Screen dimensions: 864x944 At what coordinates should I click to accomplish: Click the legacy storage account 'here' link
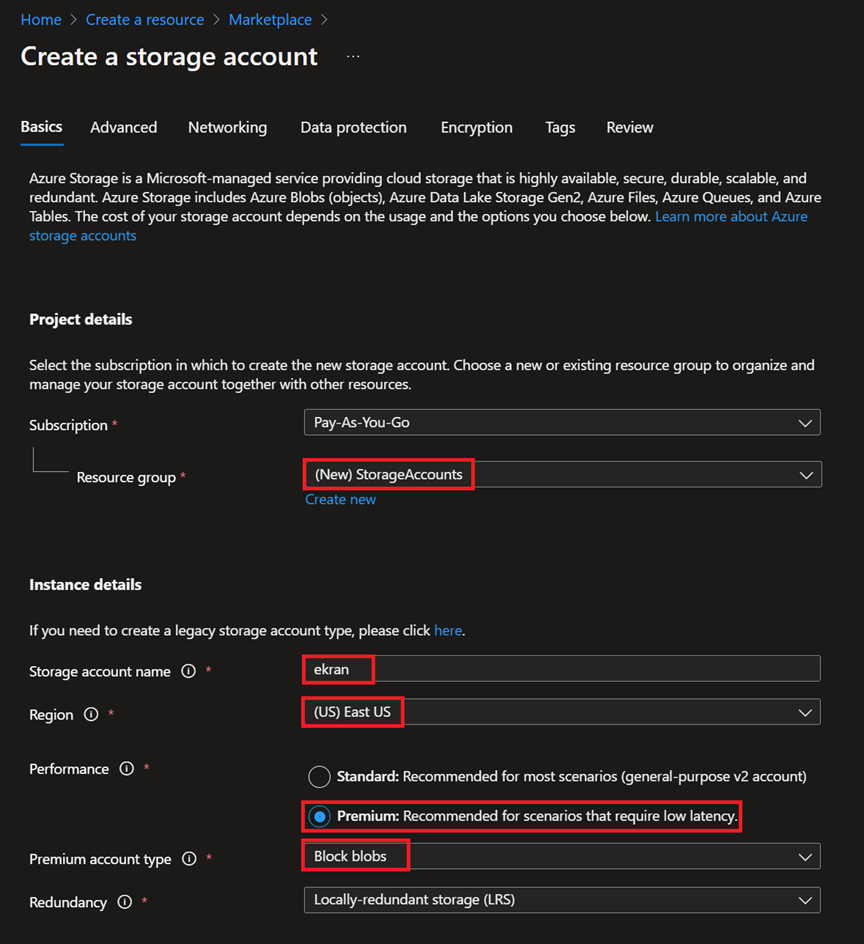coord(448,631)
